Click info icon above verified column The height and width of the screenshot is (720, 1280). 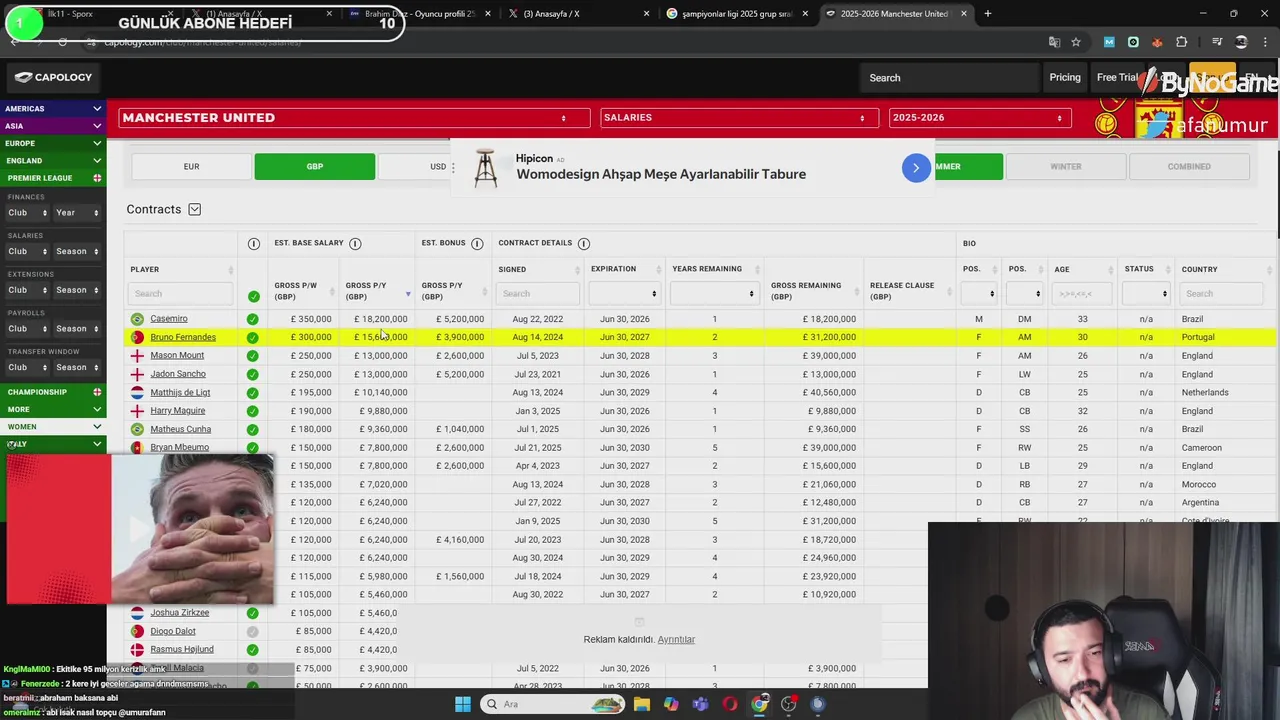point(253,244)
